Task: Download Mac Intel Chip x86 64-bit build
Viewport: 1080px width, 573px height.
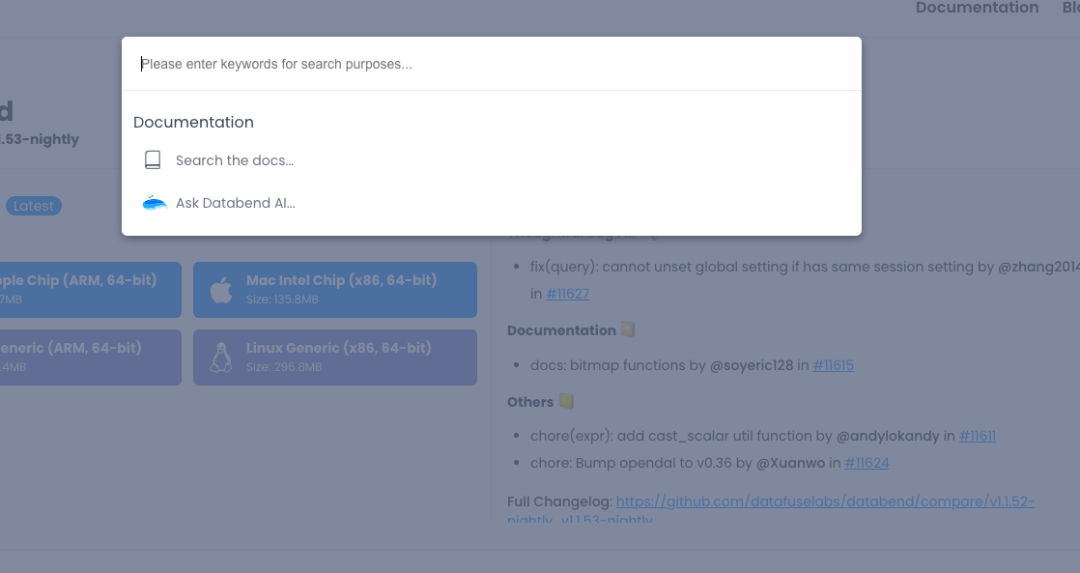Action: coord(335,290)
